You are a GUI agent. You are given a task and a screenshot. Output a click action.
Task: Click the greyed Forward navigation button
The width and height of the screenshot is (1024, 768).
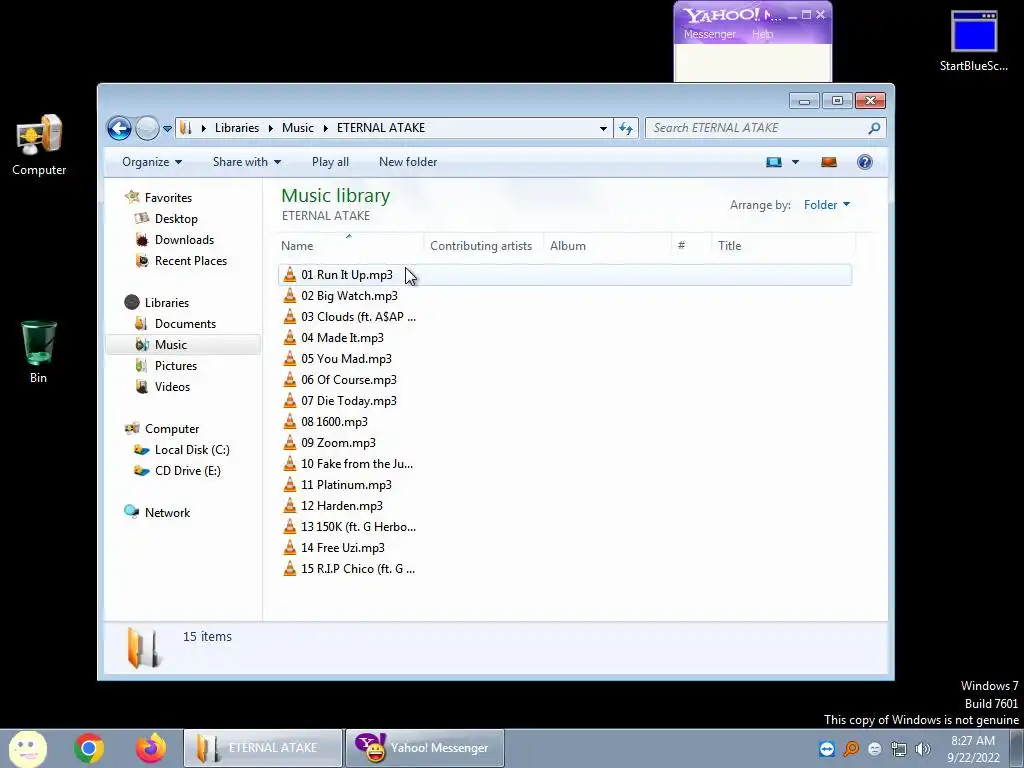click(147, 128)
